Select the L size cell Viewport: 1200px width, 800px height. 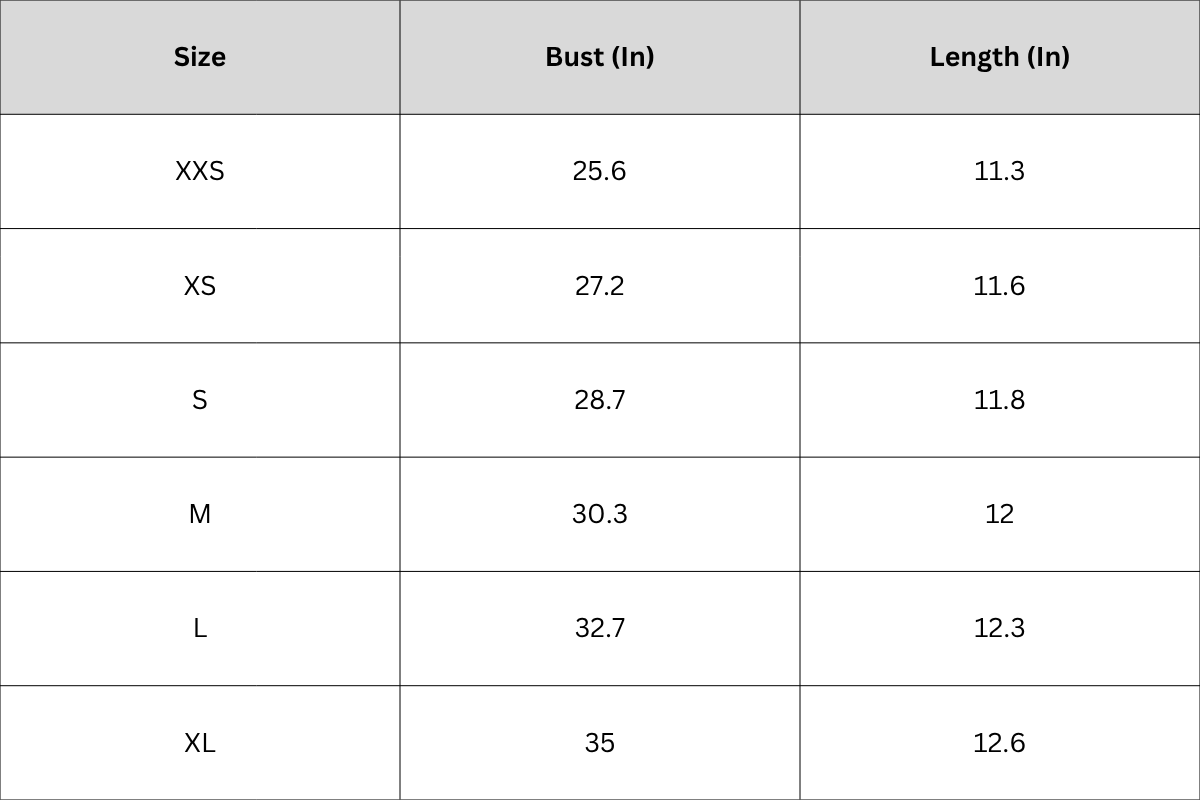pos(200,628)
